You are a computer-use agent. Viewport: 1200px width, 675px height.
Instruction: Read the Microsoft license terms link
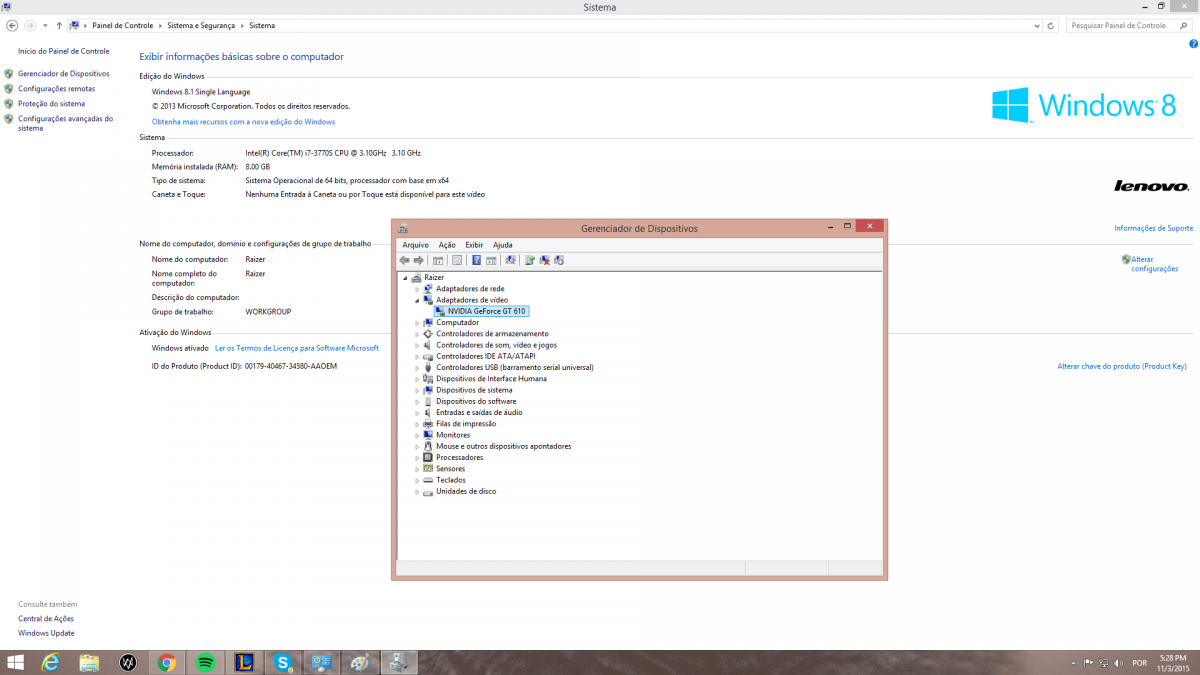click(x=297, y=348)
